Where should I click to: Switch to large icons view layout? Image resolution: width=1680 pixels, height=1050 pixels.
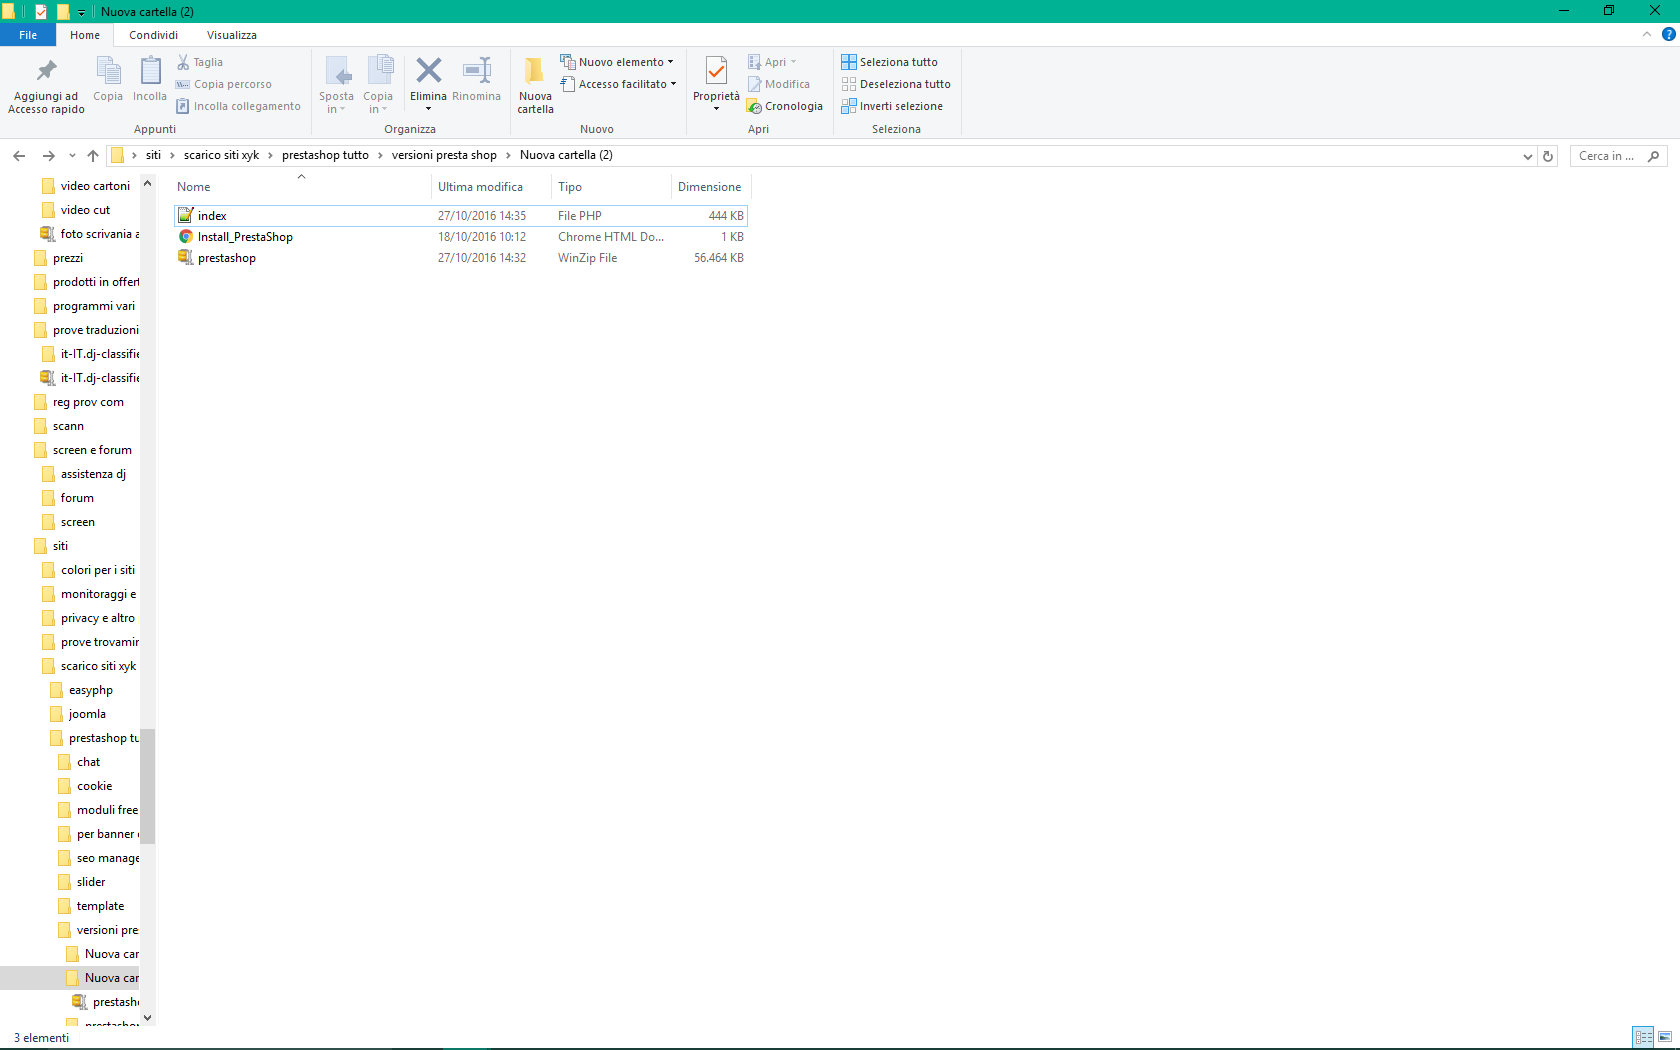1665,1037
